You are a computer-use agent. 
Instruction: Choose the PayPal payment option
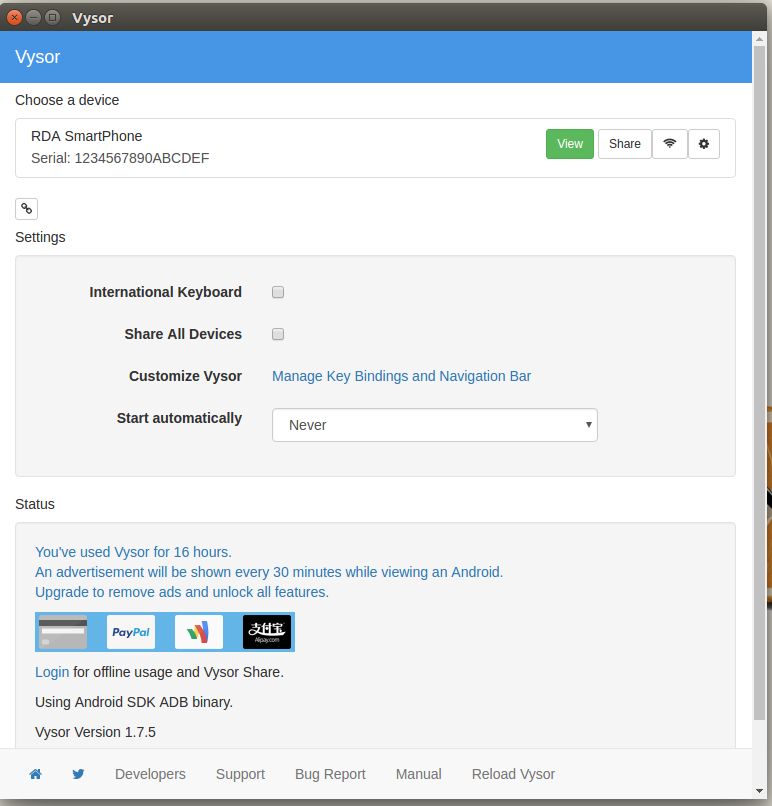[131, 632]
